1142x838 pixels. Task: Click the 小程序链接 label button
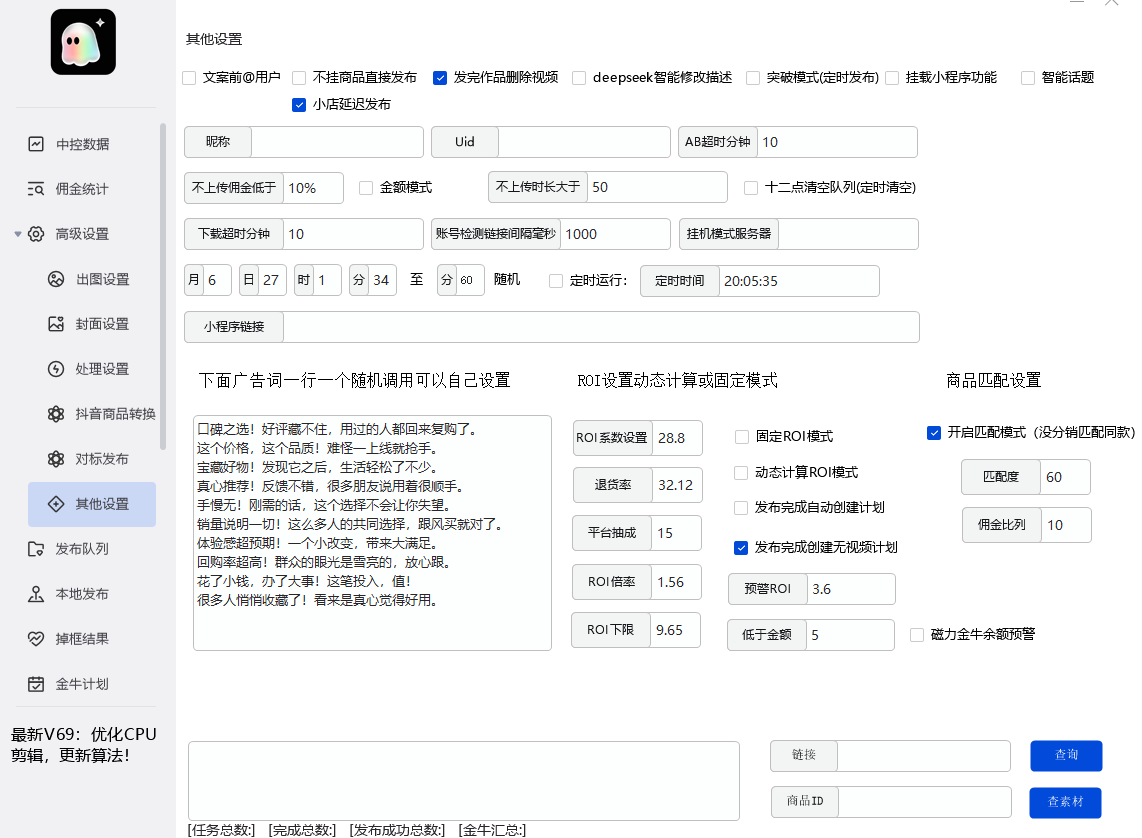pyautogui.click(x=234, y=327)
